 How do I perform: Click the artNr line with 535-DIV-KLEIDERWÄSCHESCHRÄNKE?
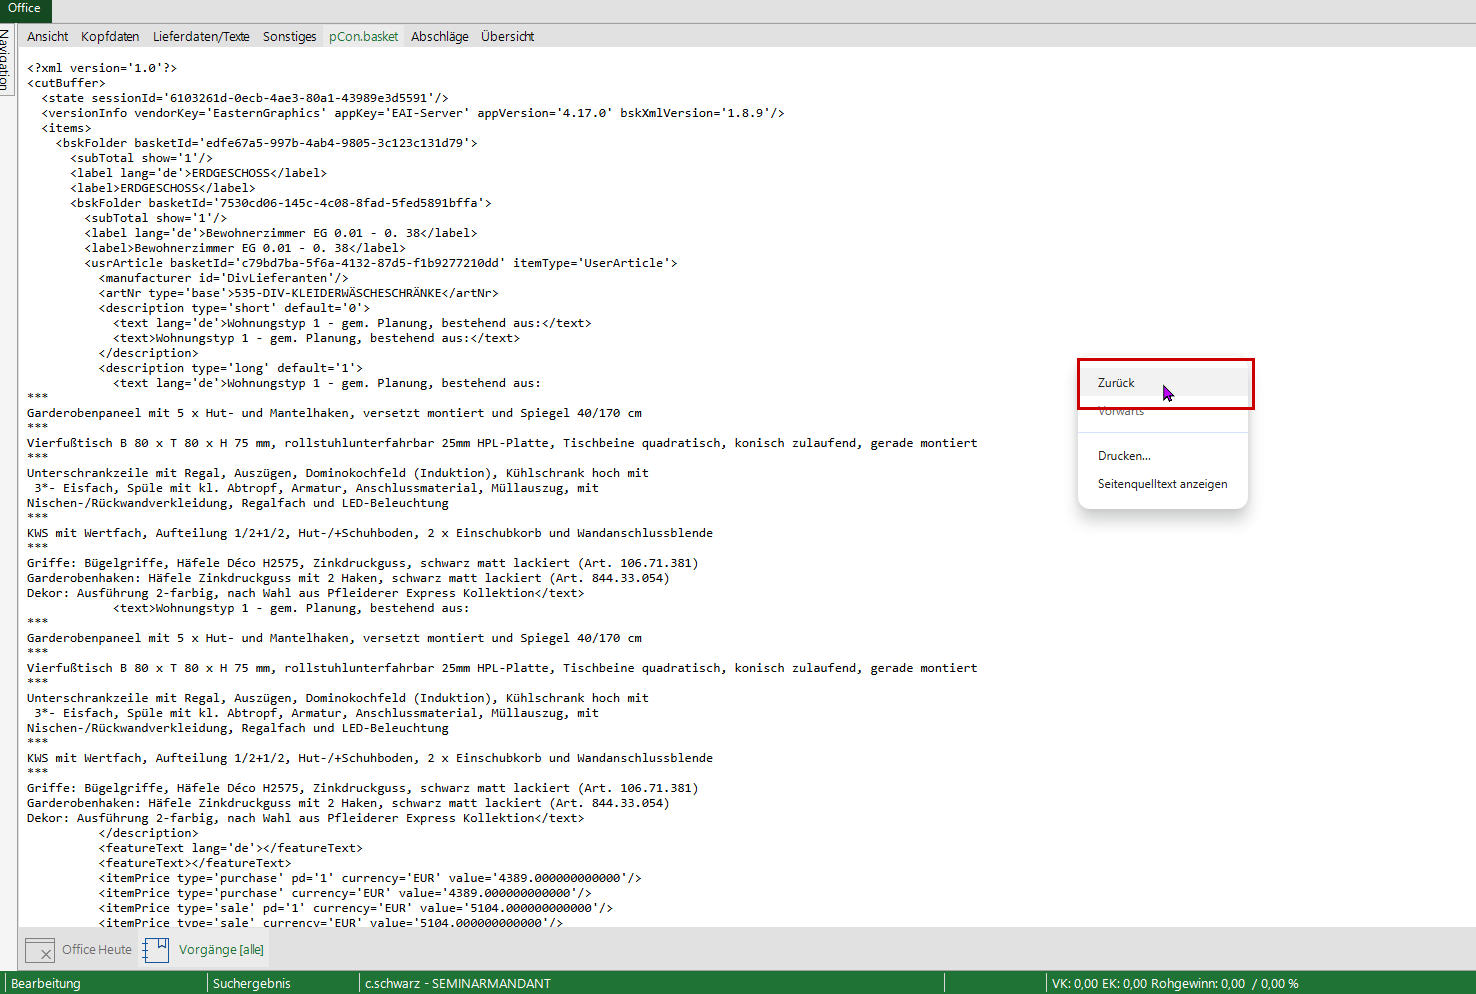click(298, 293)
